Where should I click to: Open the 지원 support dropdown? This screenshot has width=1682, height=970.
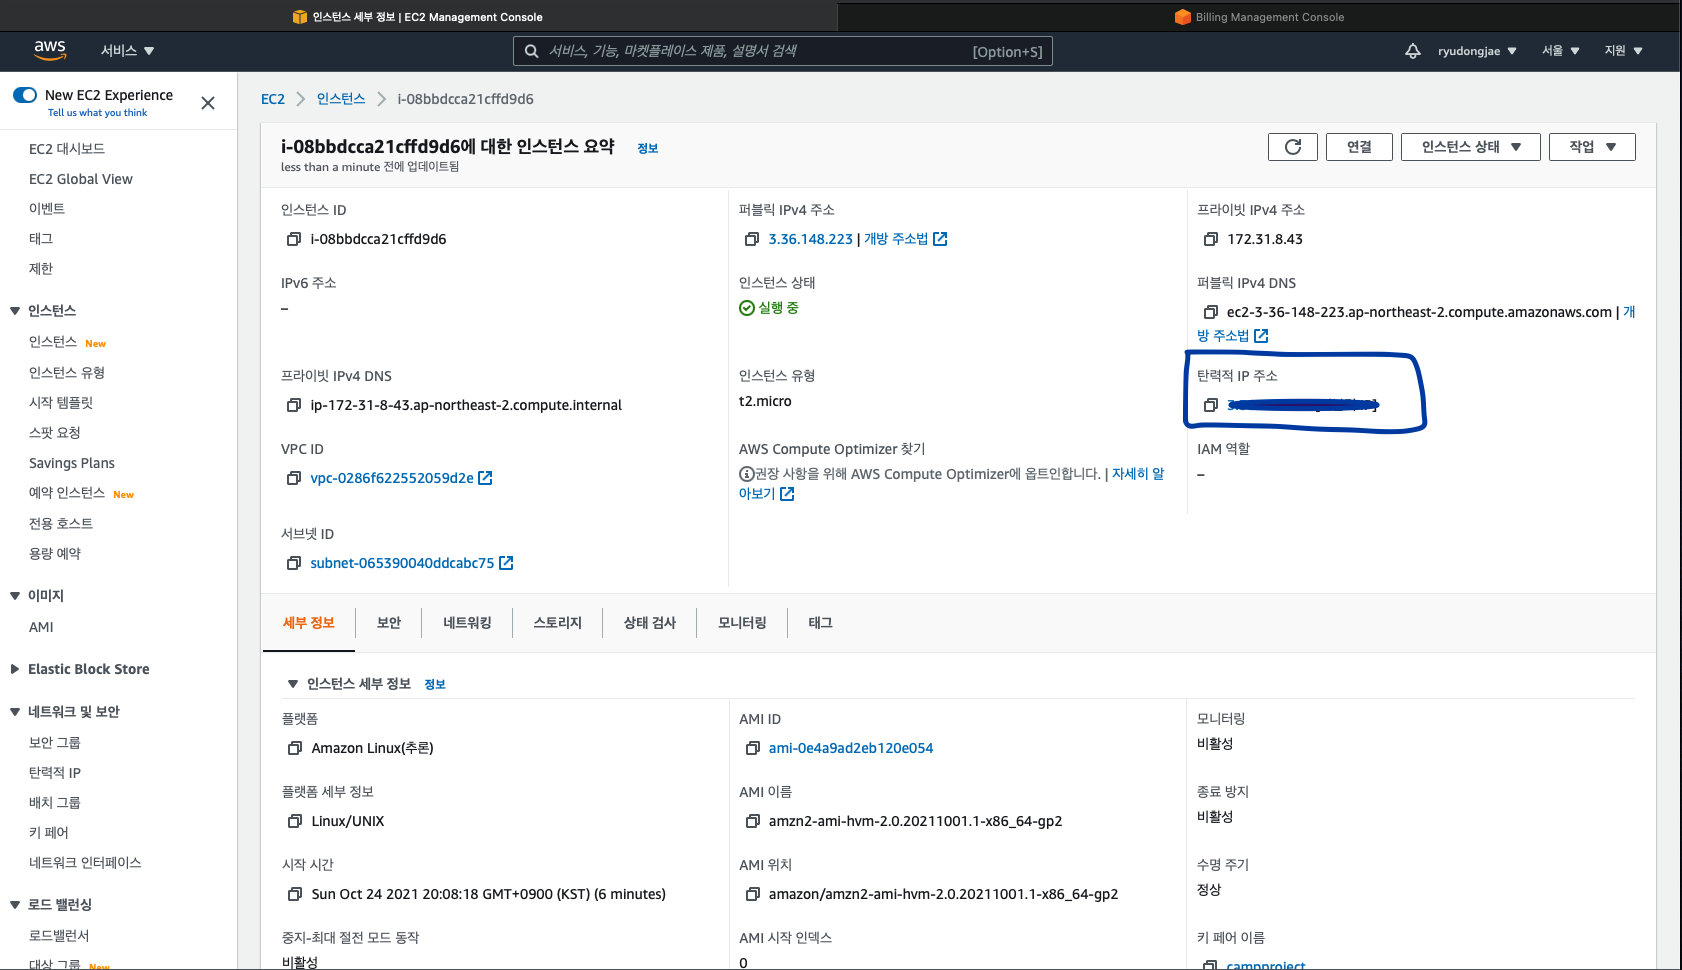(1624, 51)
